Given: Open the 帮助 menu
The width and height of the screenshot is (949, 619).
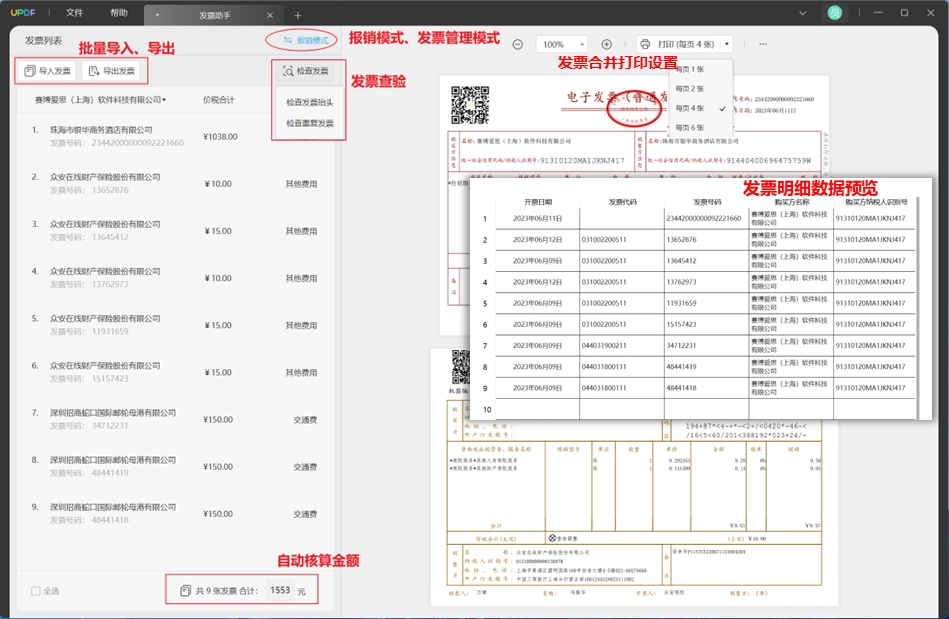Looking at the screenshot, I should point(119,13).
